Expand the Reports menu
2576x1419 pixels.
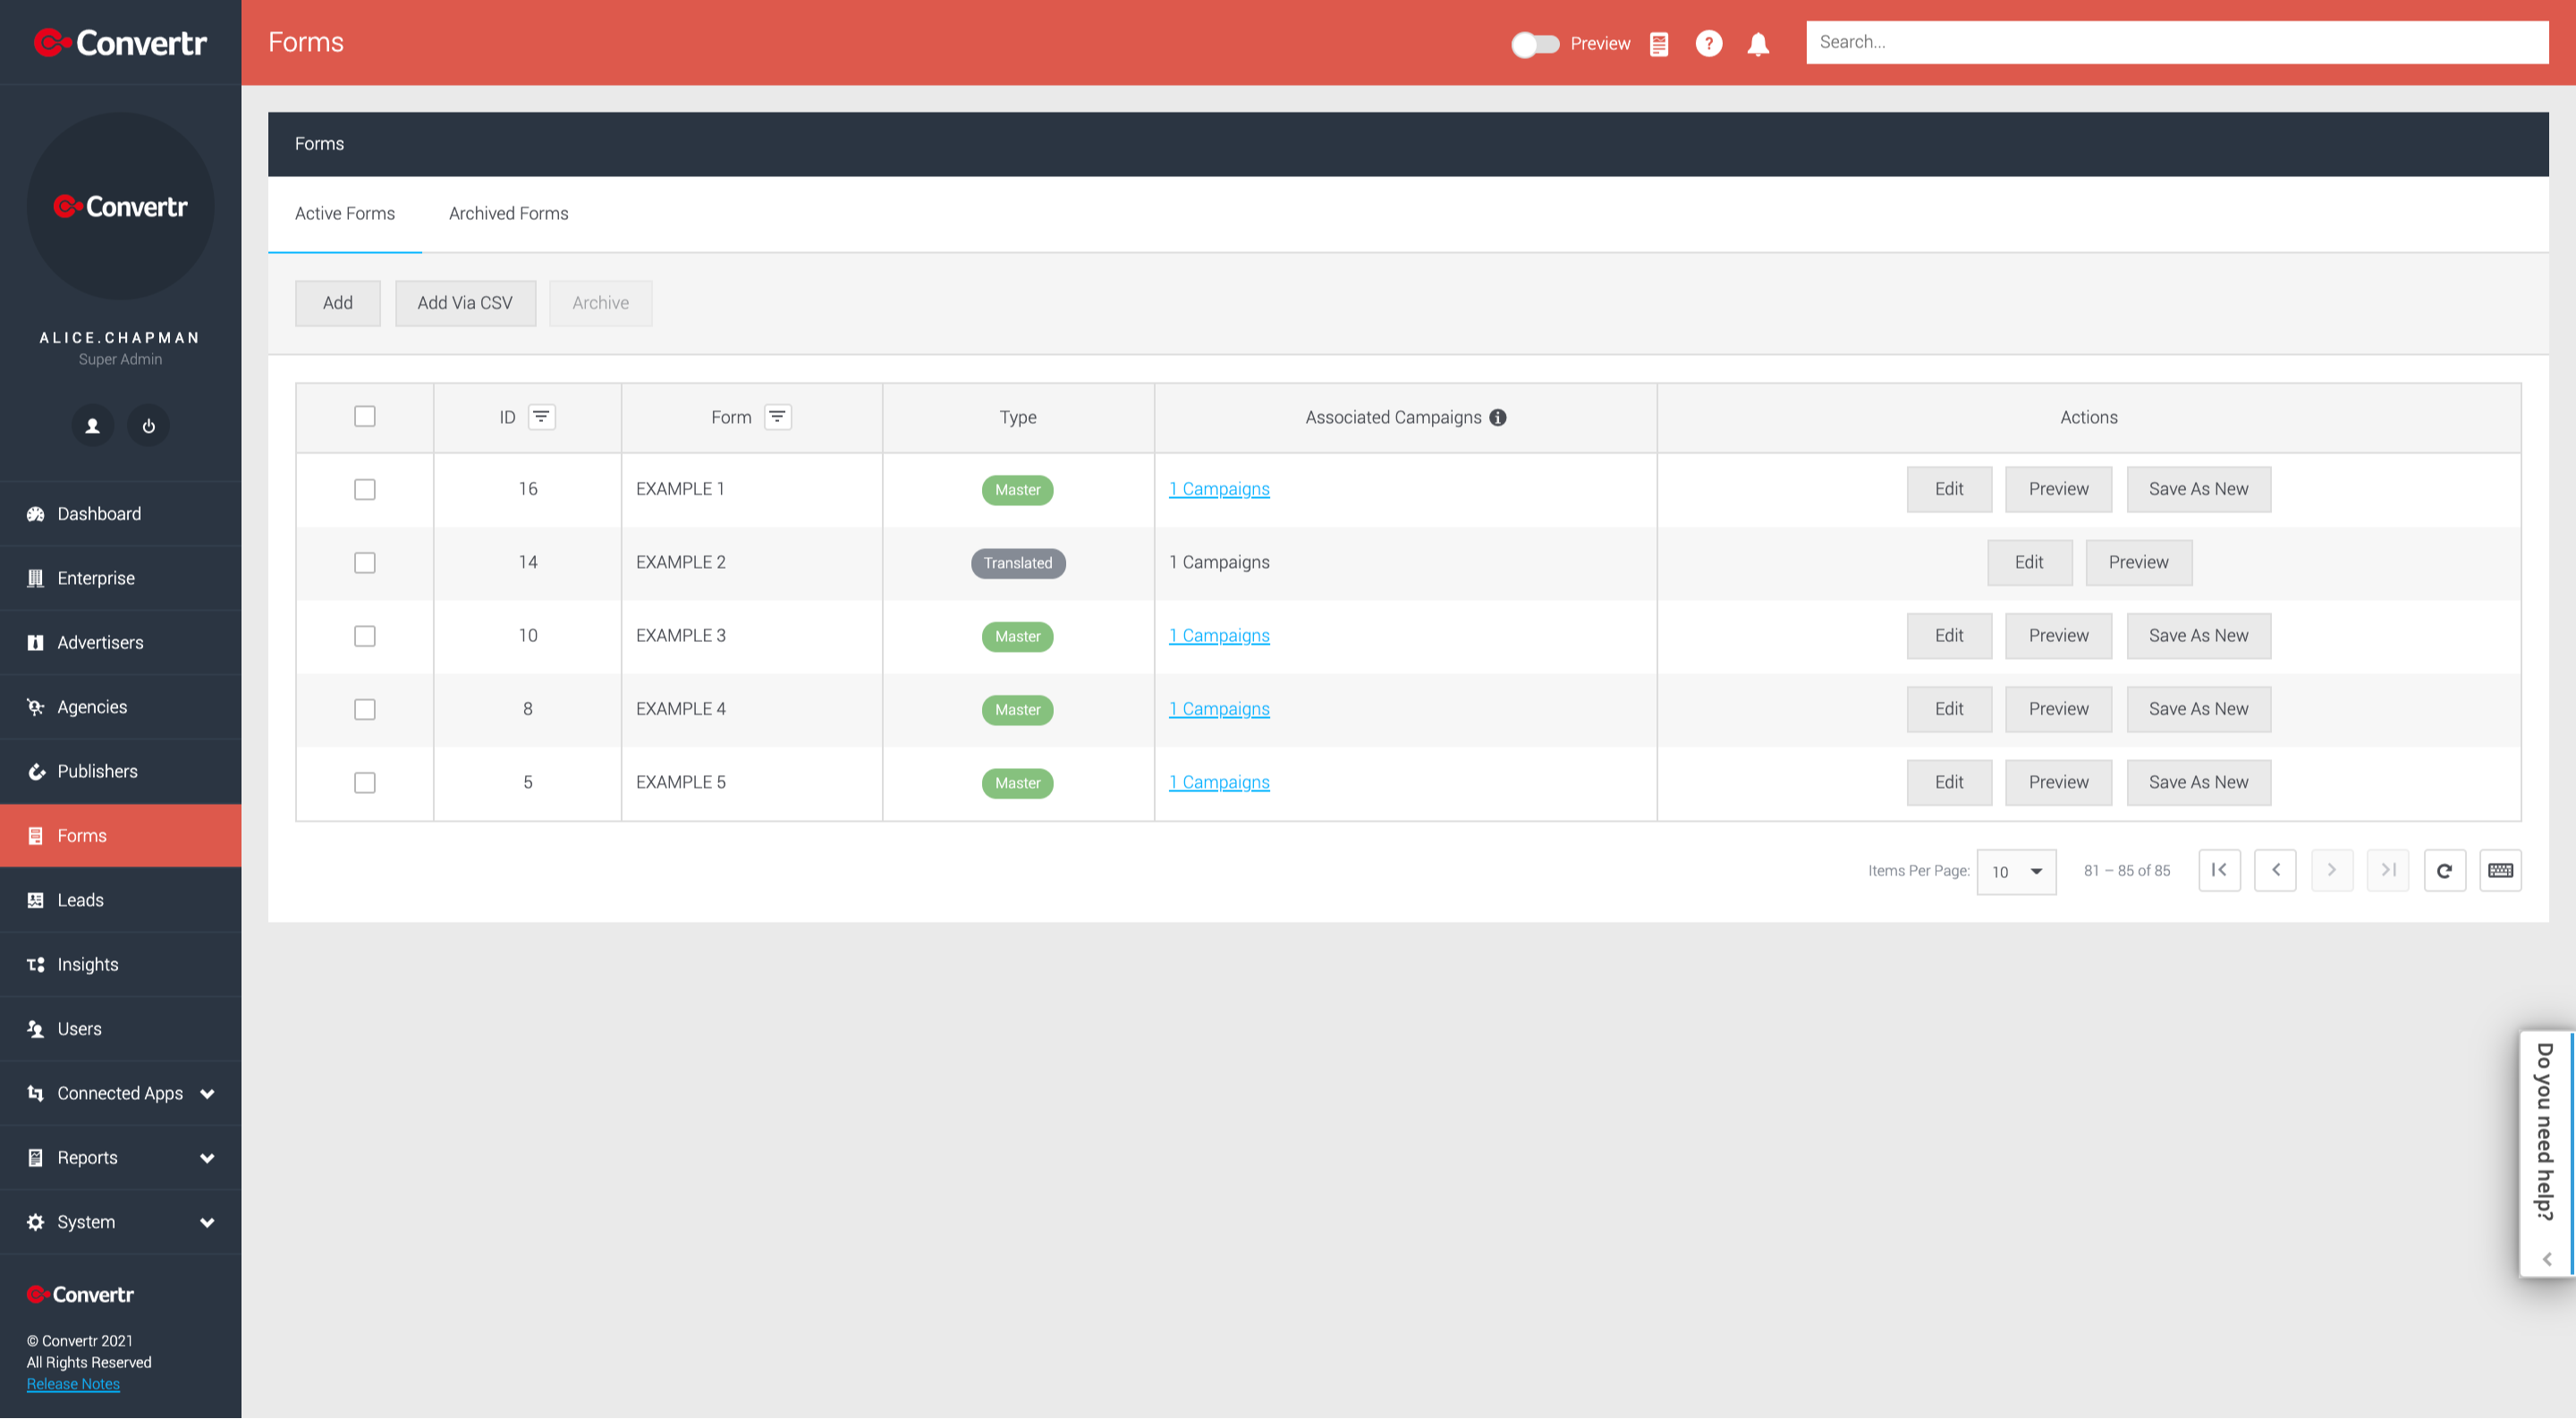(x=120, y=1157)
